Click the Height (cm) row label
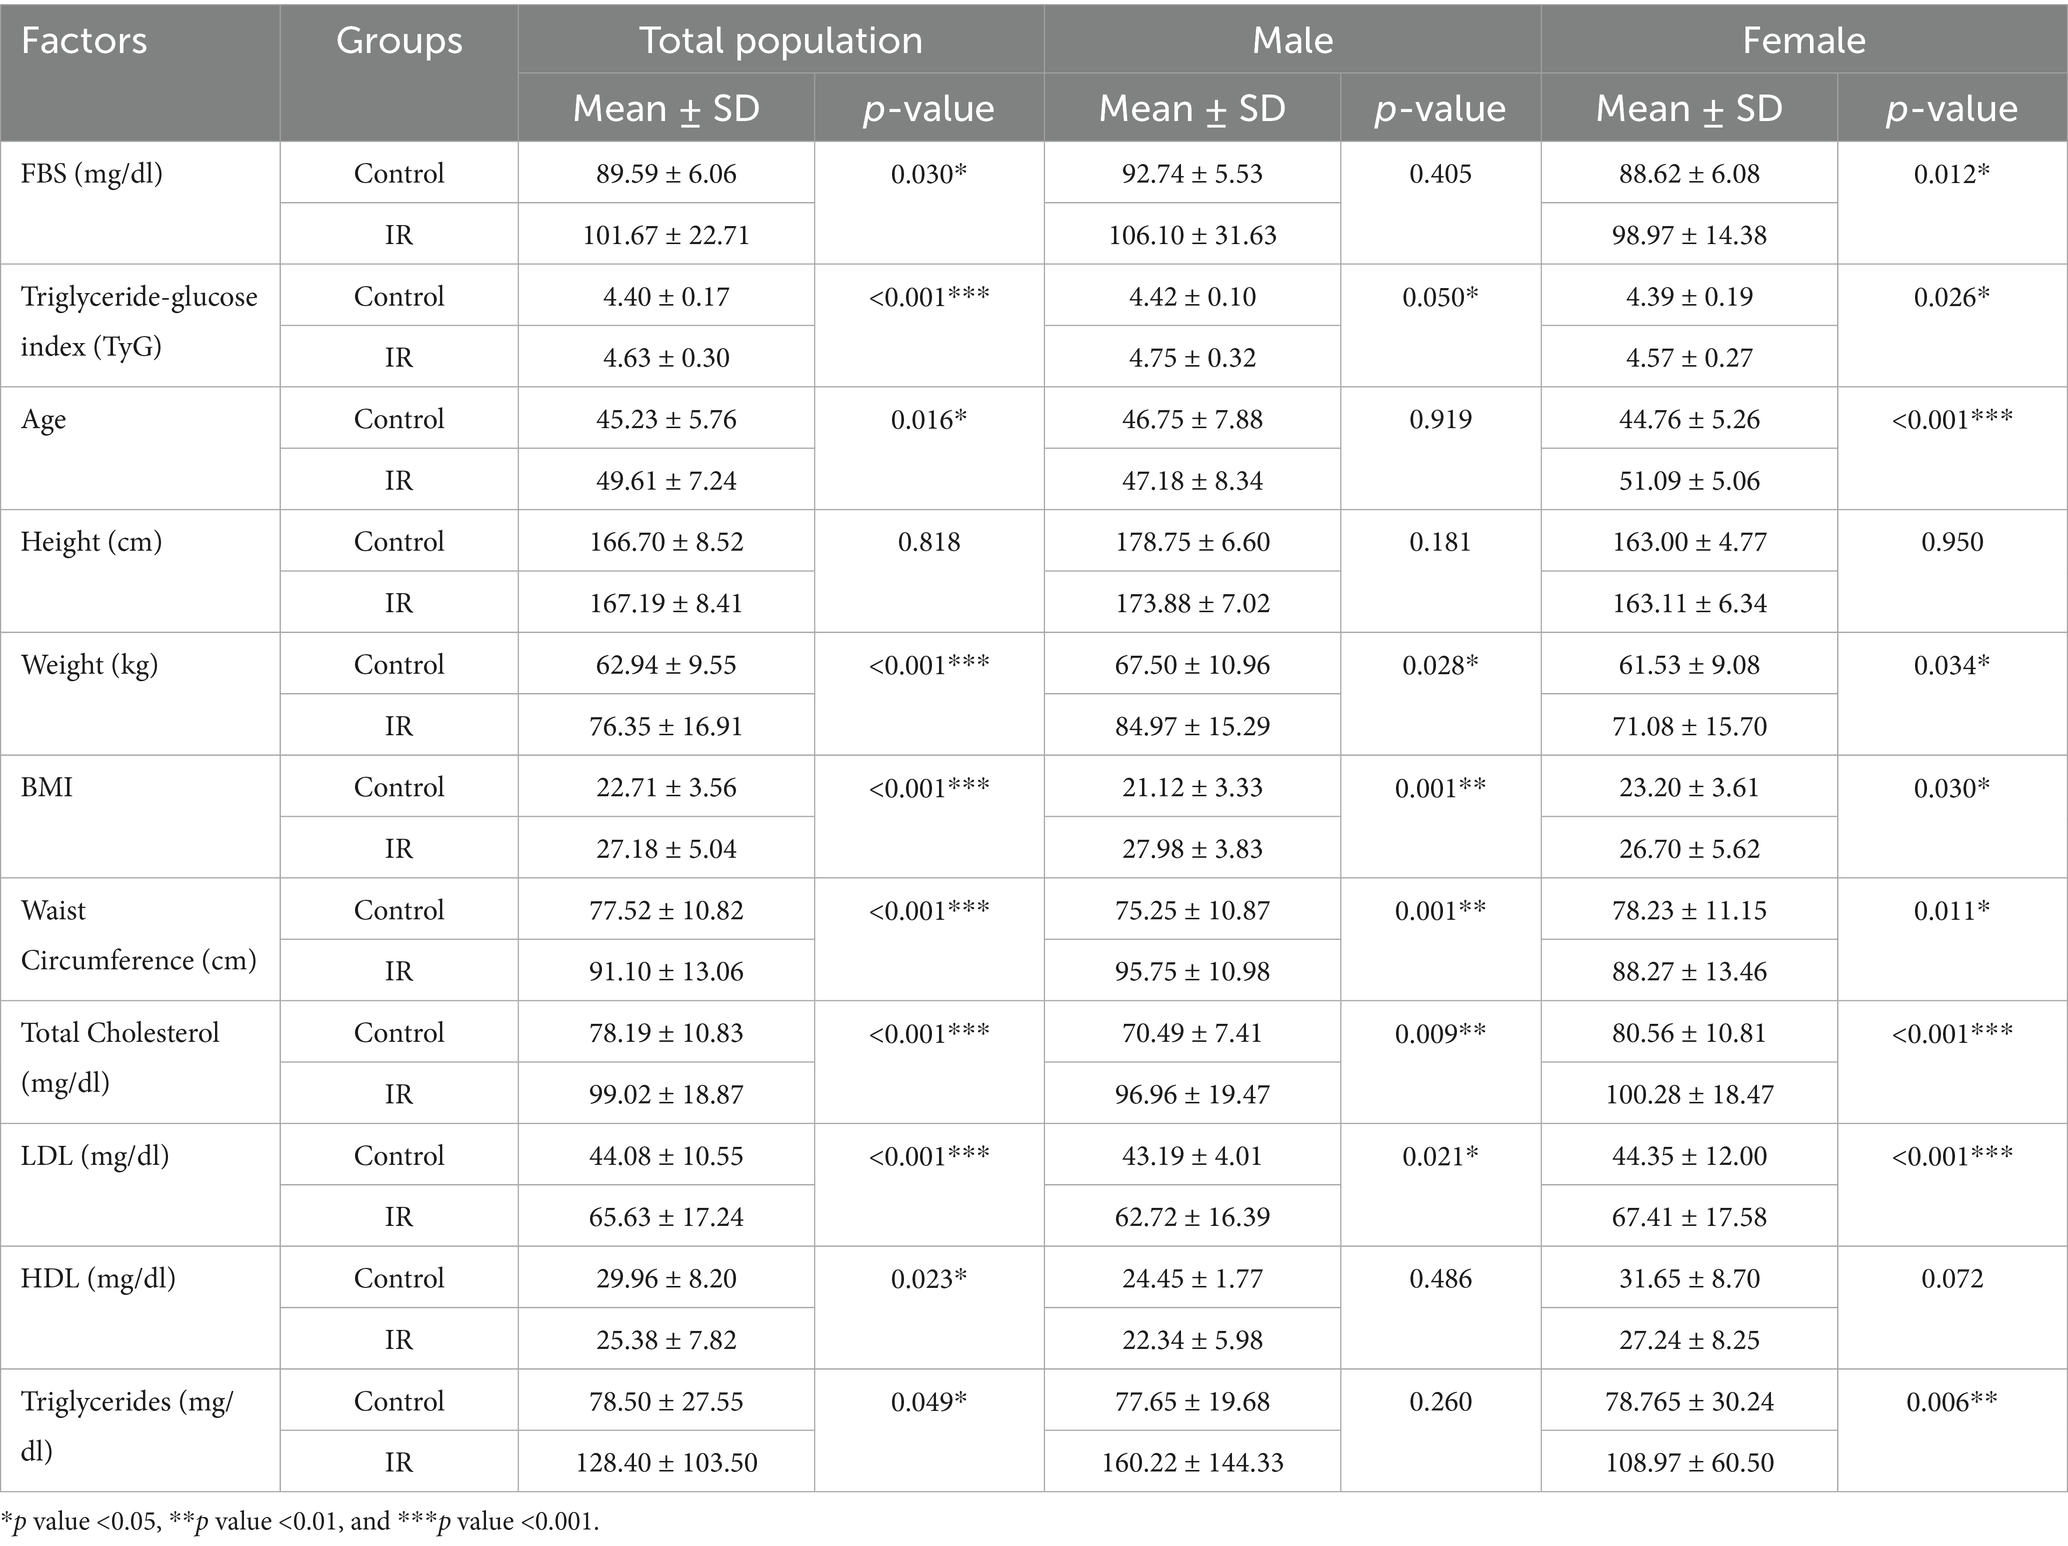Viewport: 2068px width, 1546px height. tap(91, 542)
